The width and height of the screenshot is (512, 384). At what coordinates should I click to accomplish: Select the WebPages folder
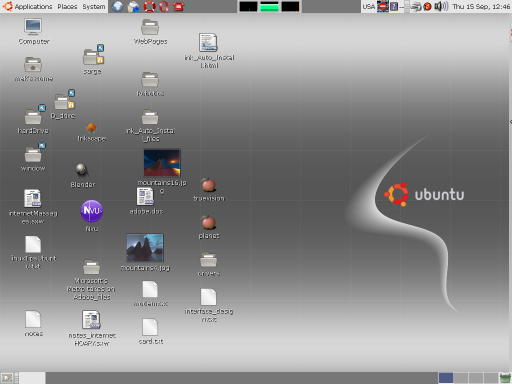[x=150, y=27]
